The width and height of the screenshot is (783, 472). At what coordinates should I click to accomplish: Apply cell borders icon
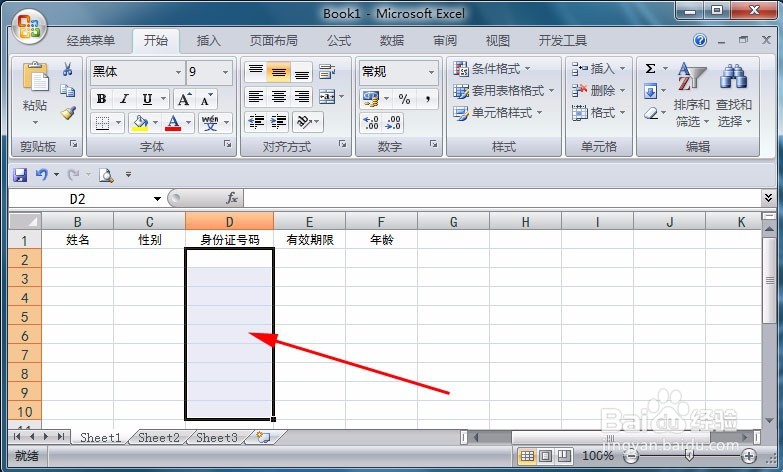click(x=102, y=122)
